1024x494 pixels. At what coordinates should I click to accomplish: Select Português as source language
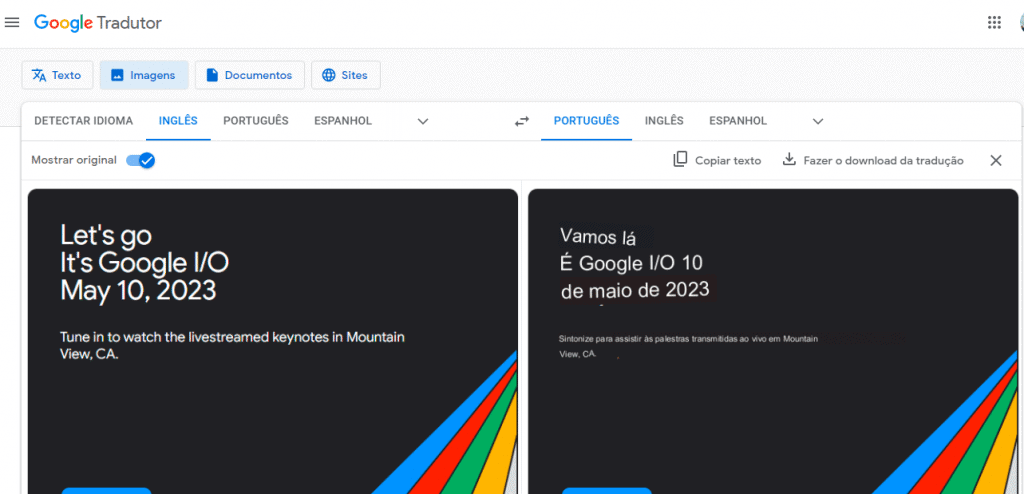(256, 121)
